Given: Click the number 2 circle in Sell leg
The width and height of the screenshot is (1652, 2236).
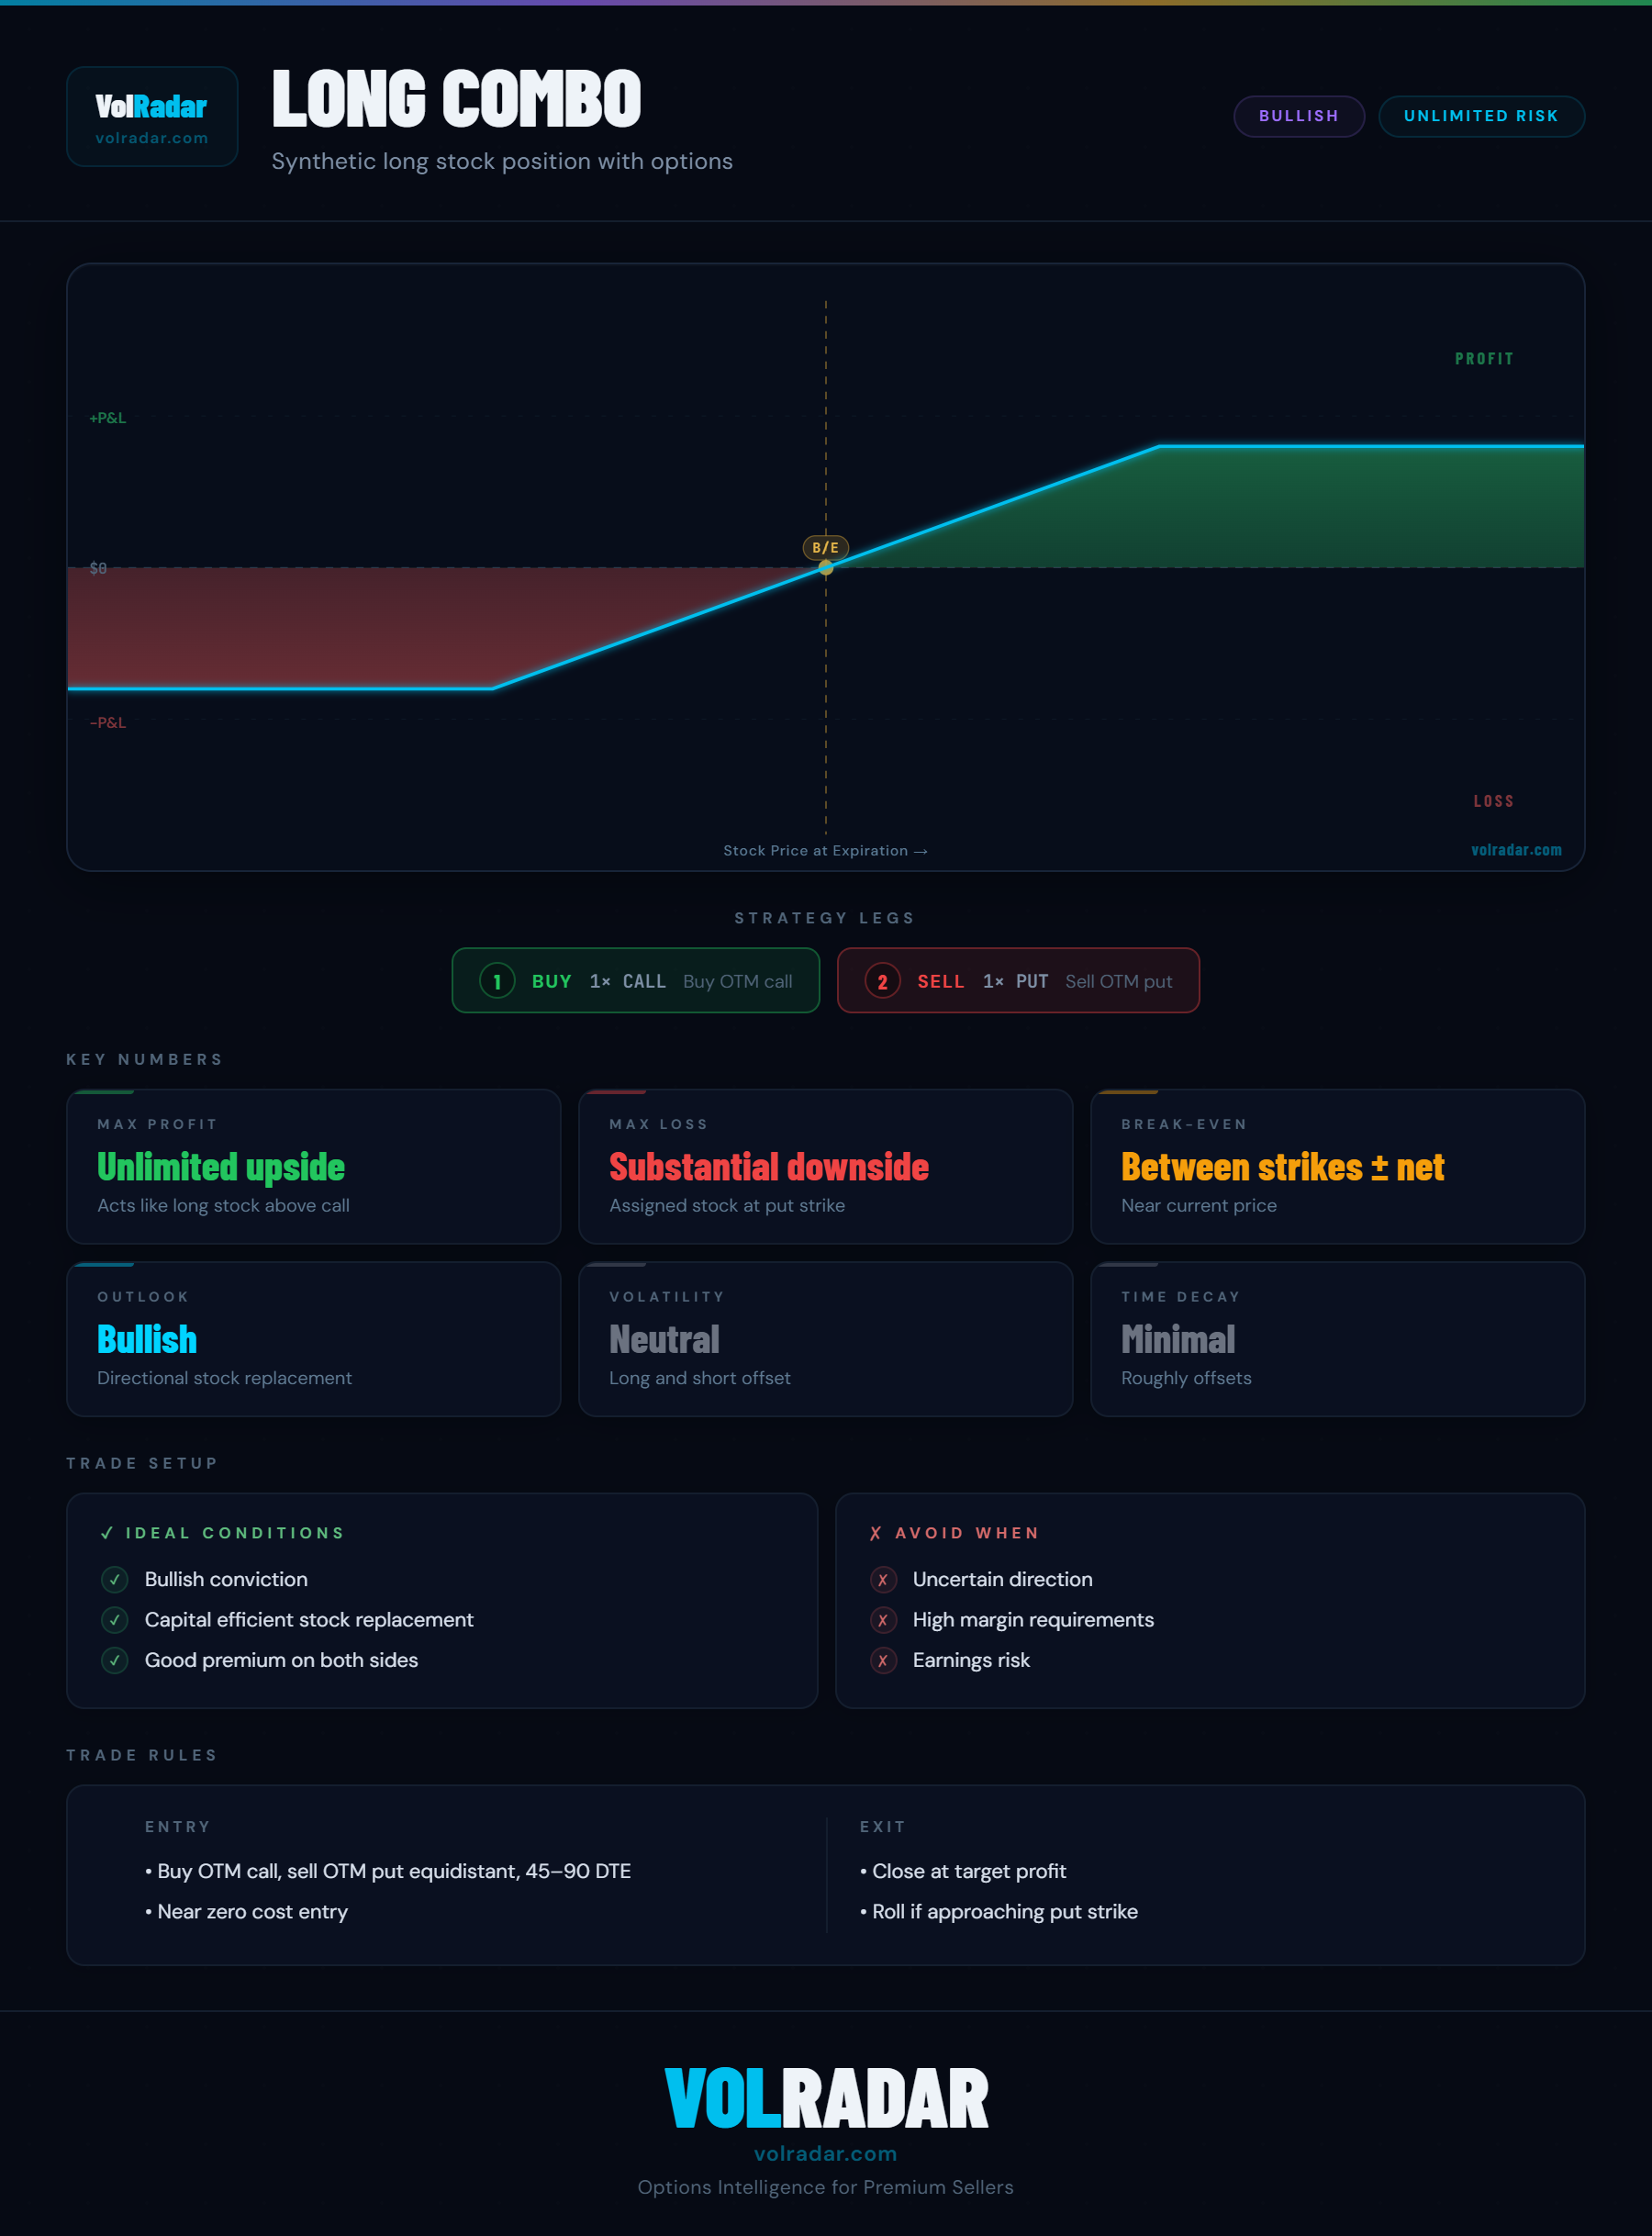Looking at the screenshot, I should (x=882, y=981).
